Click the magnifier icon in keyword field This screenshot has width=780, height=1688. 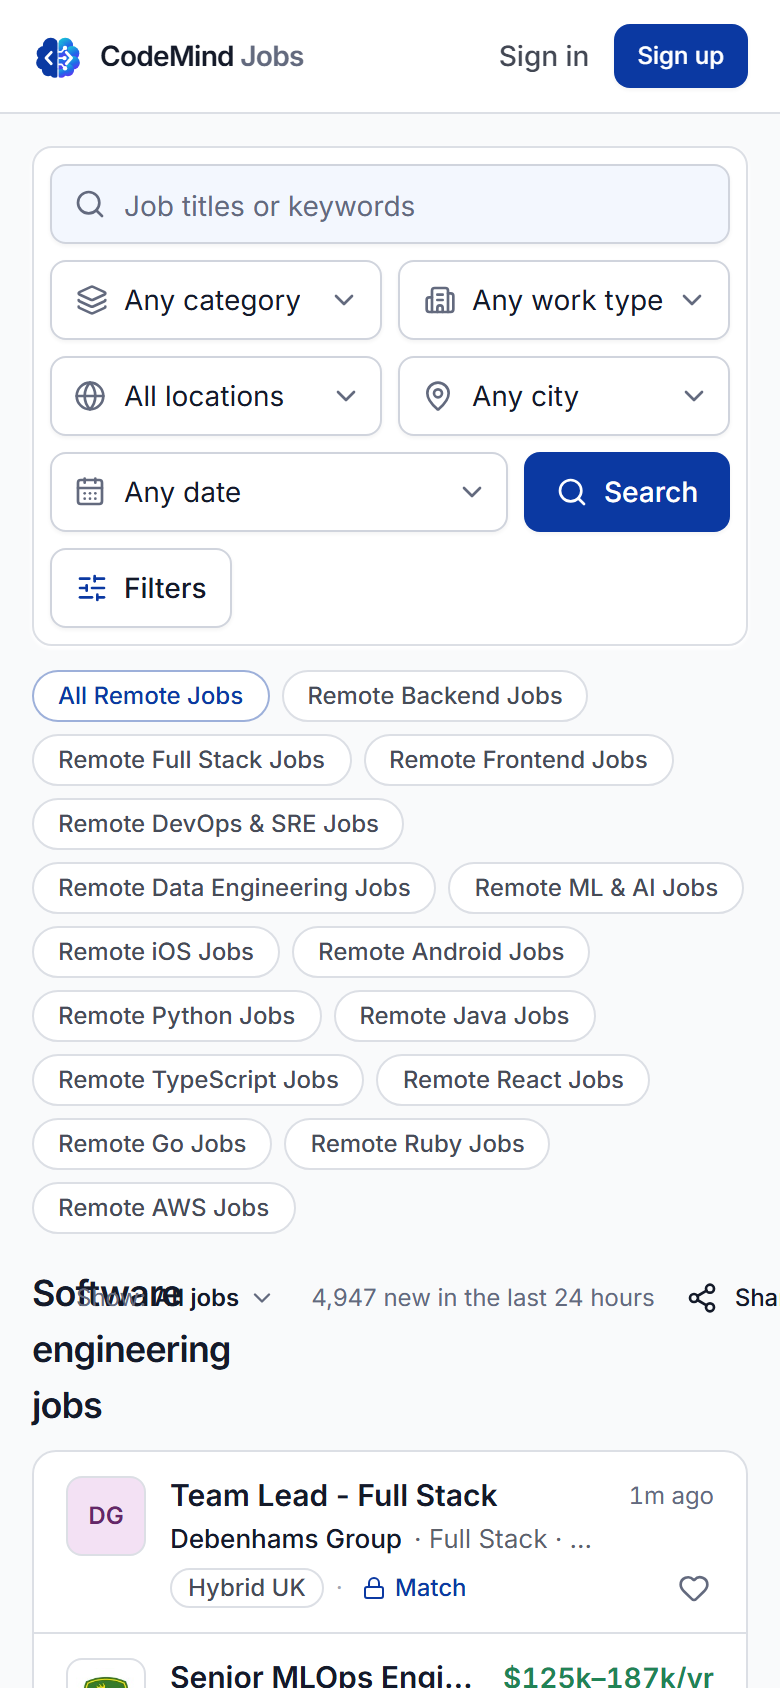(x=90, y=205)
